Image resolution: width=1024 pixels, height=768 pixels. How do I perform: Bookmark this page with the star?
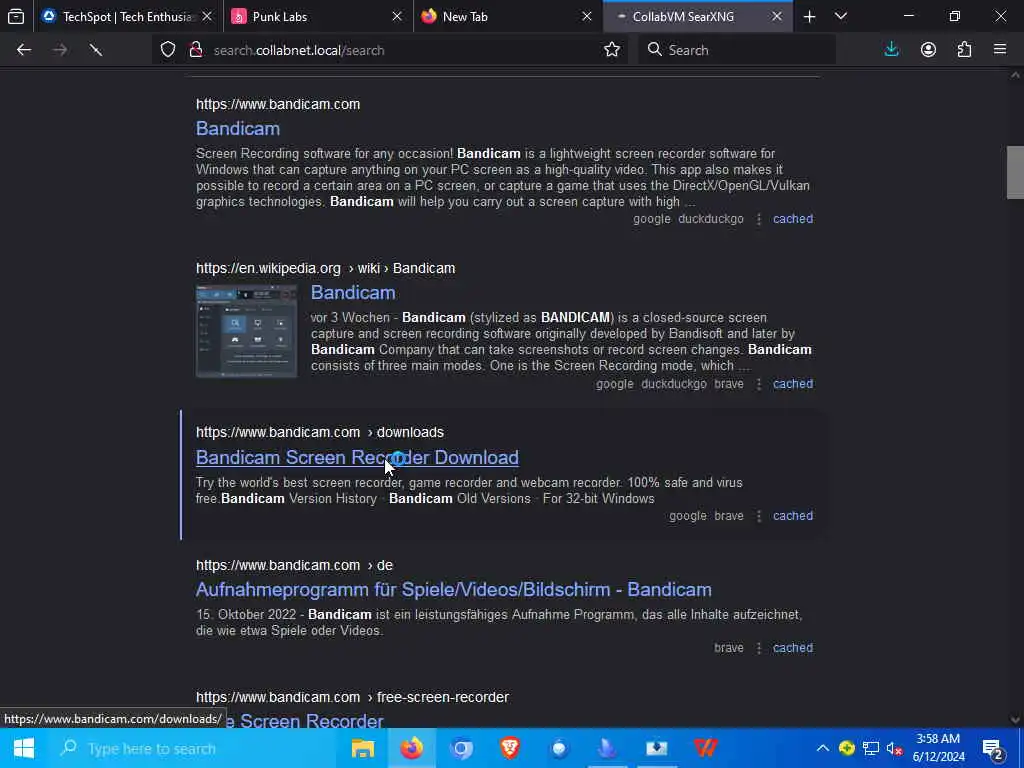(x=612, y=50)
